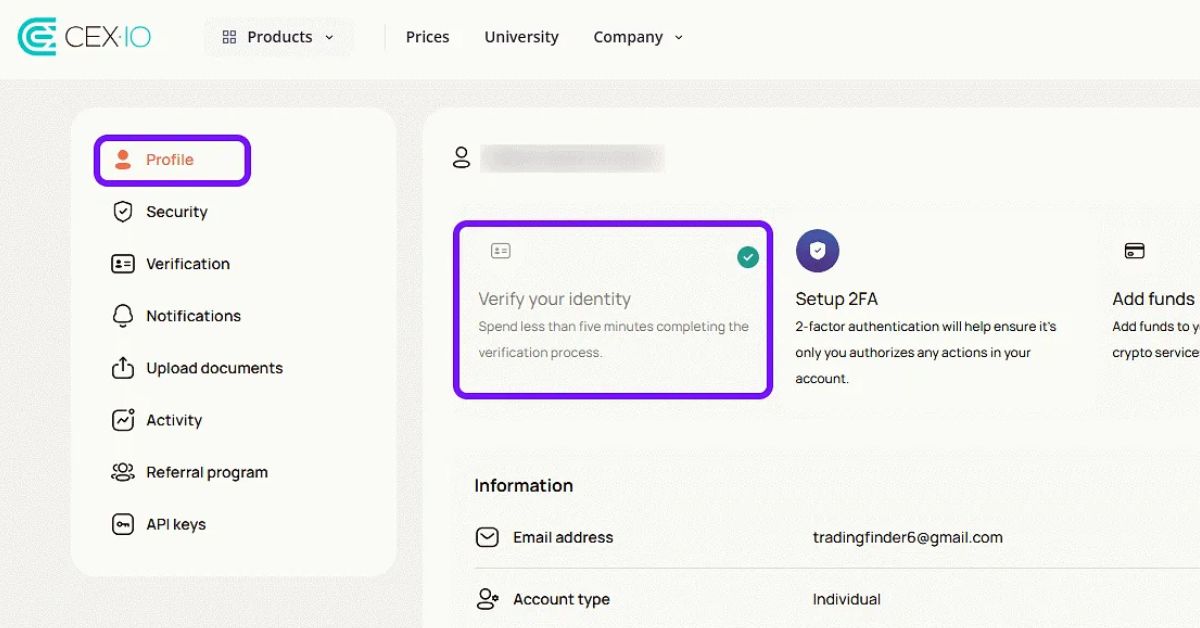1200x628 pixels.
Task: Open the Verify your identity card
Action: point(612,310)
